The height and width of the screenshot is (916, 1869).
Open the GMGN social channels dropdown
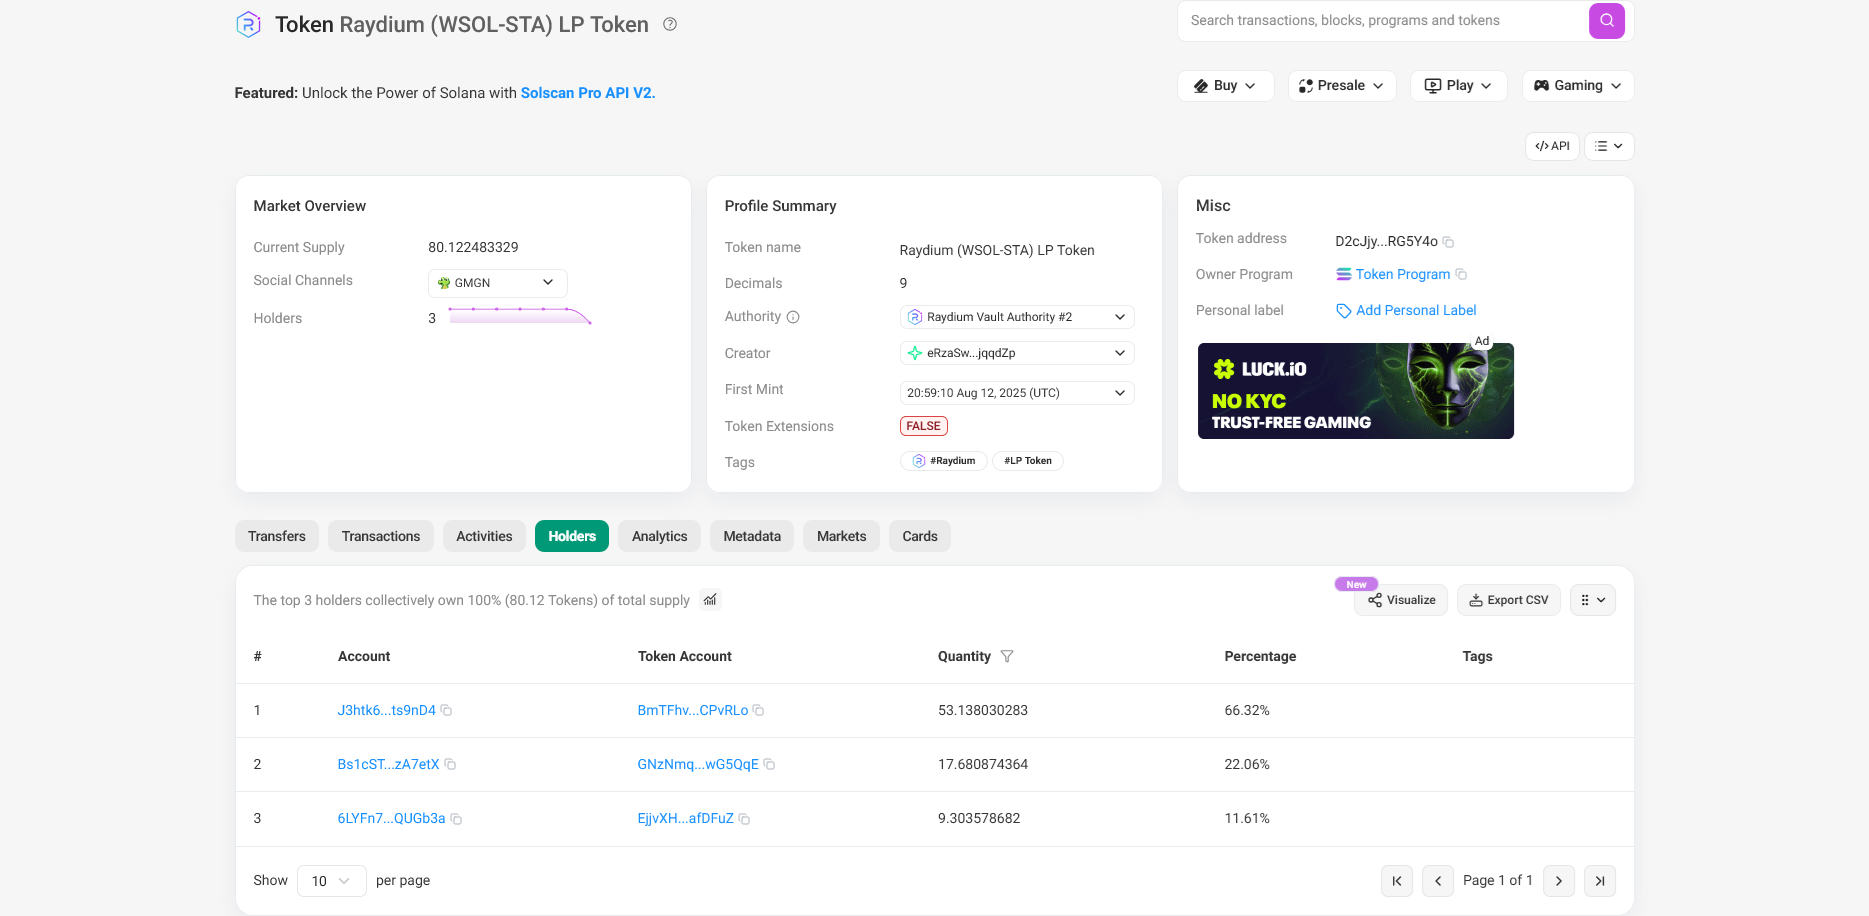pyautogui.click(x=497, y=283)
